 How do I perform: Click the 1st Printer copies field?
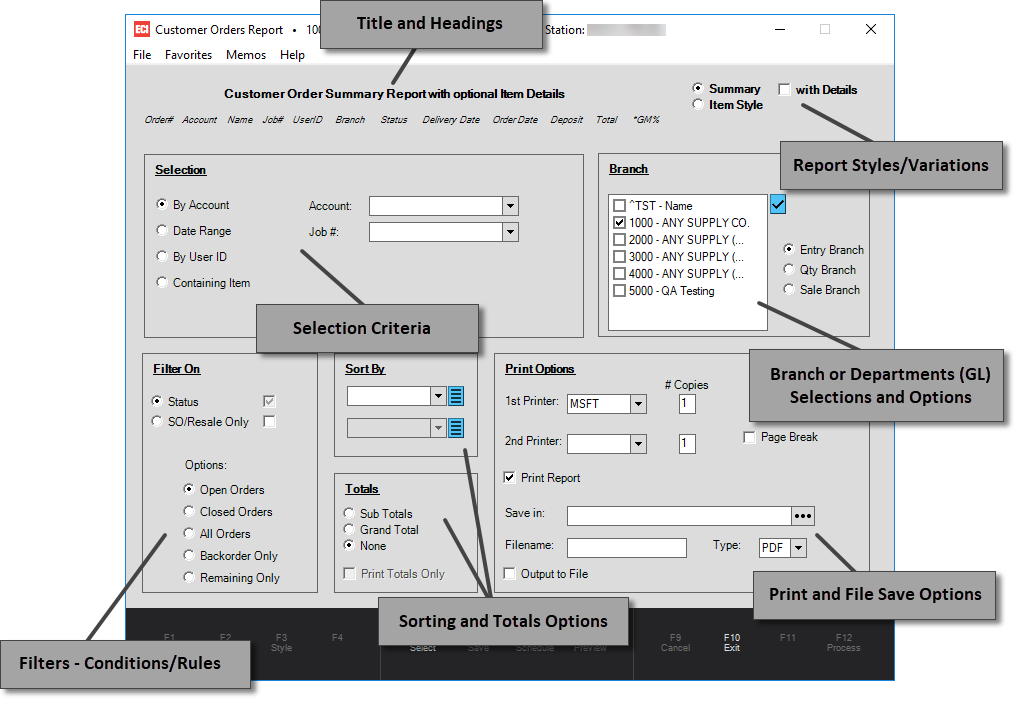pyautogui.click(x=687, y=404)
